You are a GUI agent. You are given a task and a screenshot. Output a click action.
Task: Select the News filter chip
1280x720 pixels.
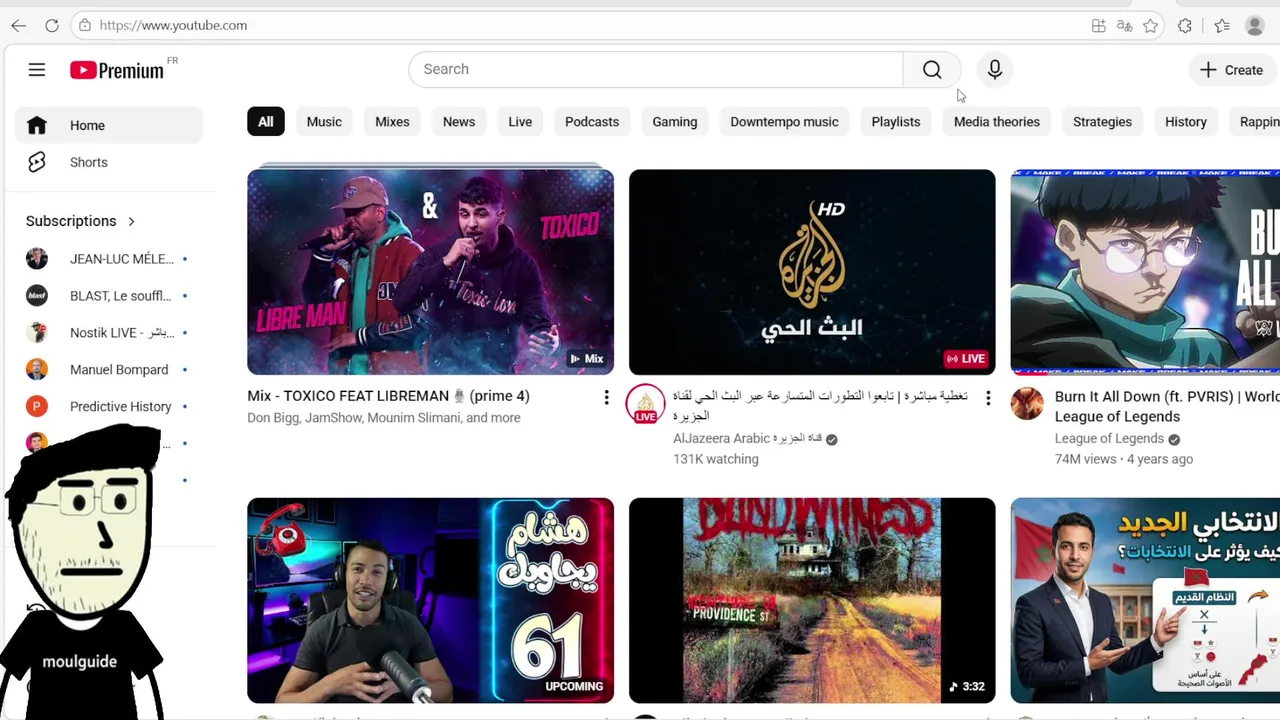pos(459,122)
